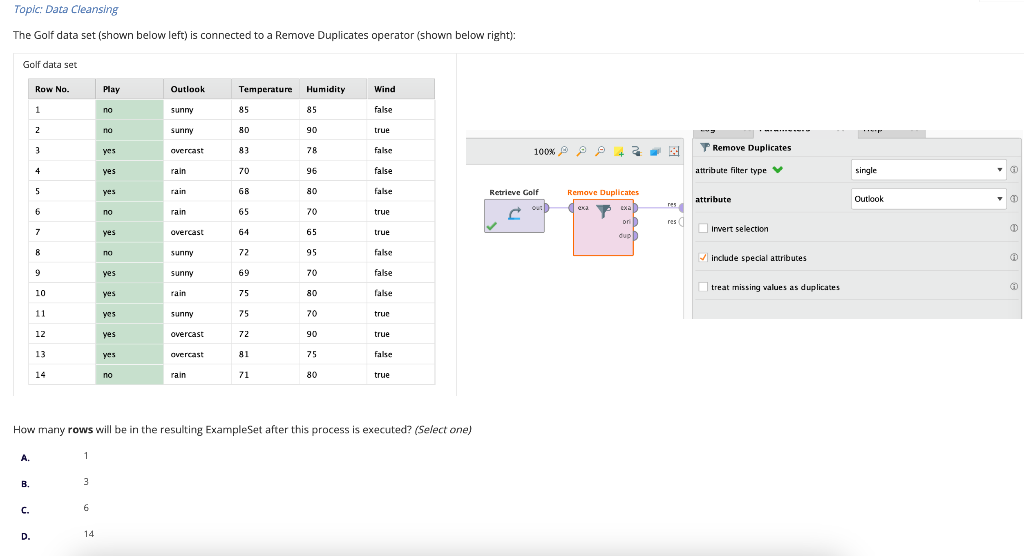Click the 100% zoom level label
Image resolution: width=1024 pixels, height=556 pixels.
pyautogui.click(x=544, y=152)
